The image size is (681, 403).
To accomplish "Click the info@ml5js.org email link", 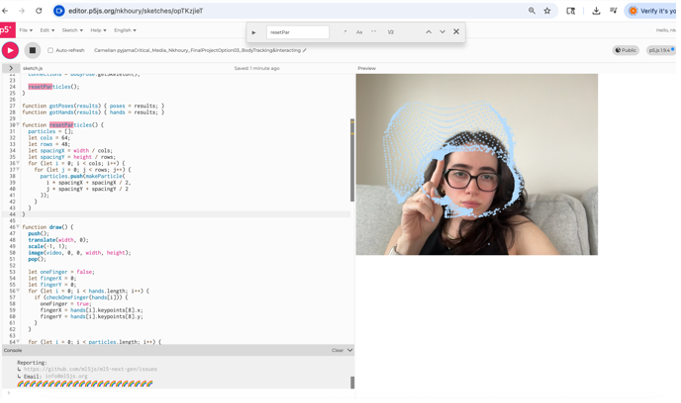I will pos(66,376).
